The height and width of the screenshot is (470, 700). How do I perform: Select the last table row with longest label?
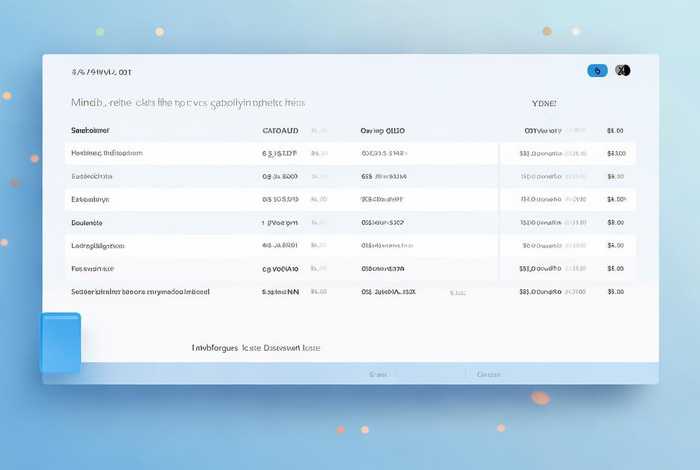coord(140,292)
